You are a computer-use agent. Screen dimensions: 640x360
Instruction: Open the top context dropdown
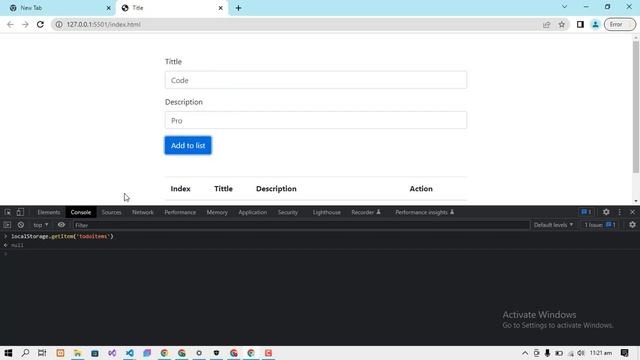[x=40, y=225]
